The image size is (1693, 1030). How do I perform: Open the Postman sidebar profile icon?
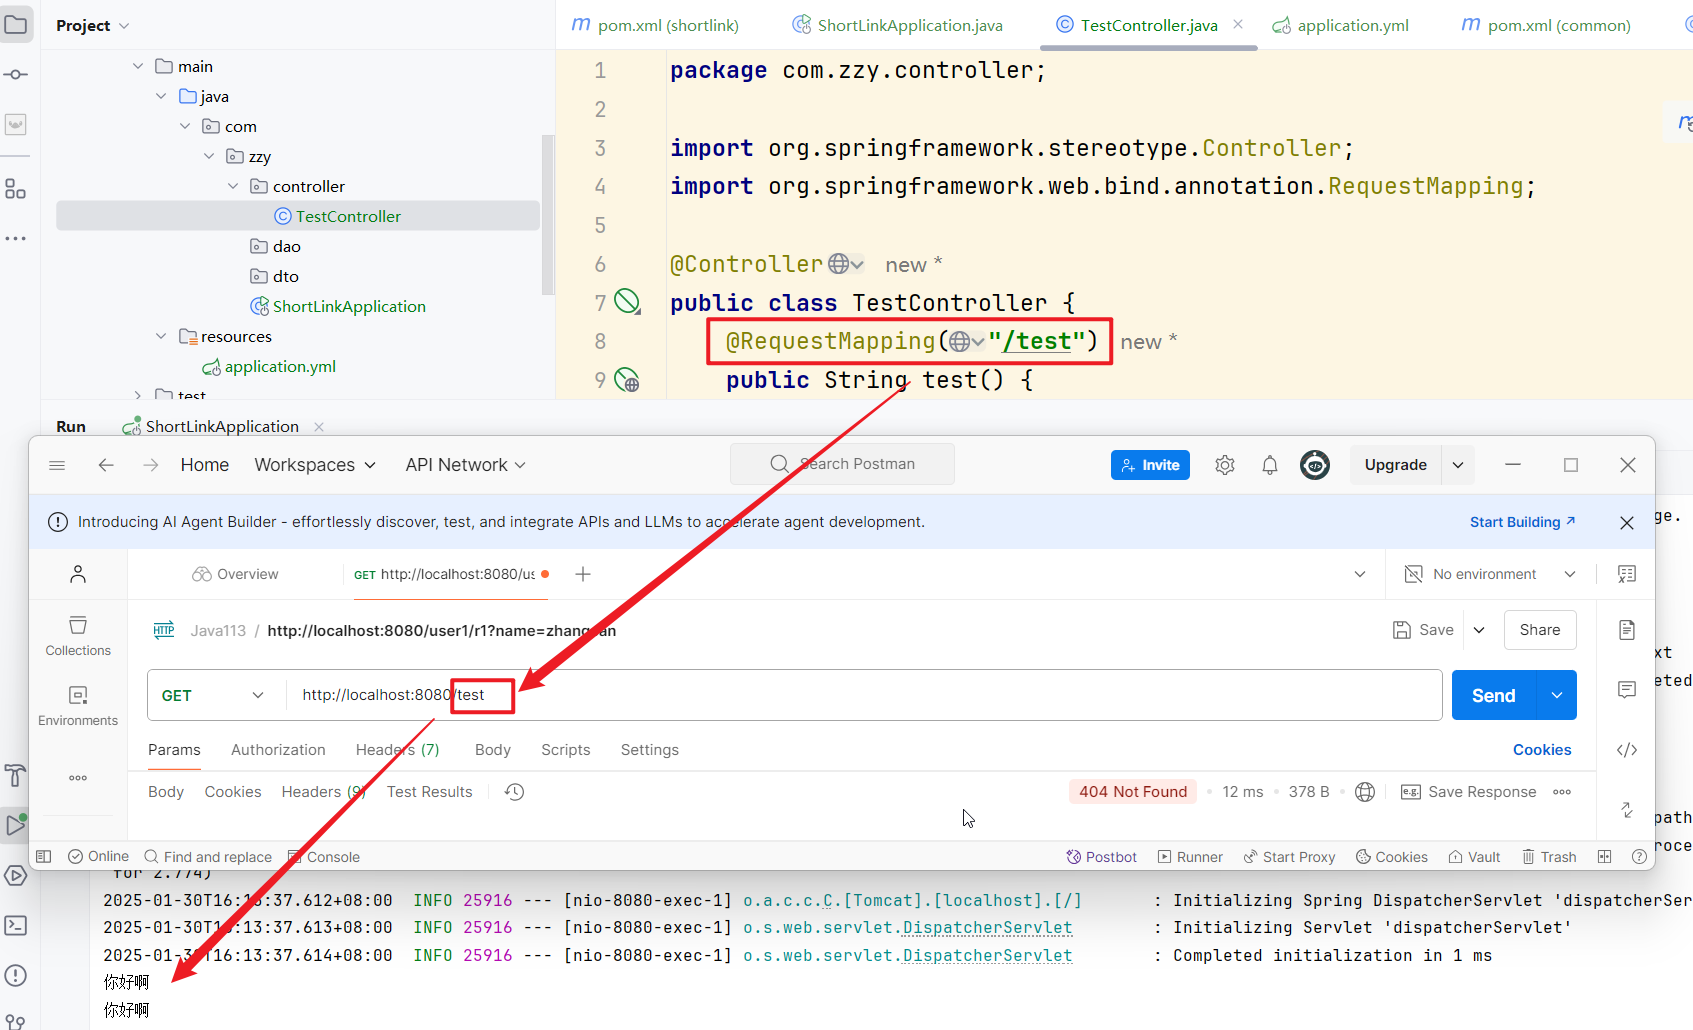click(x=78, y=574)
